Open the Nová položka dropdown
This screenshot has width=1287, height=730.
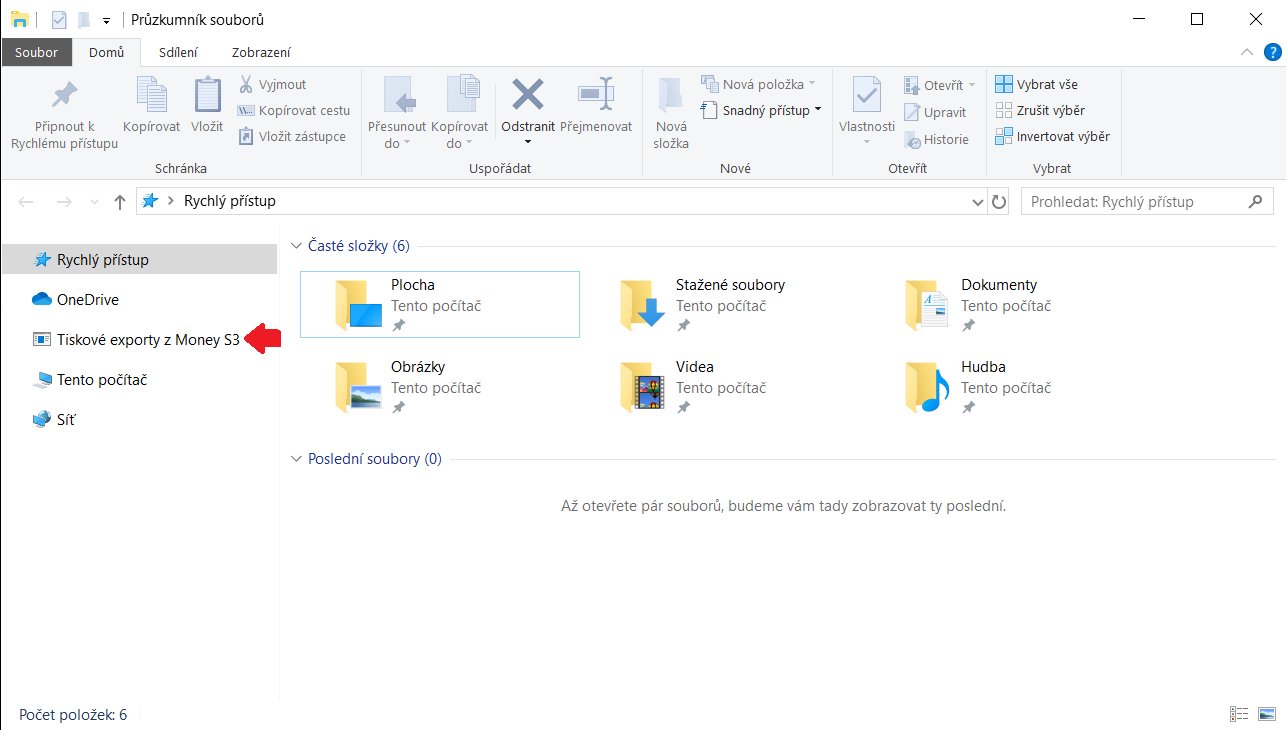coord(758,84)
